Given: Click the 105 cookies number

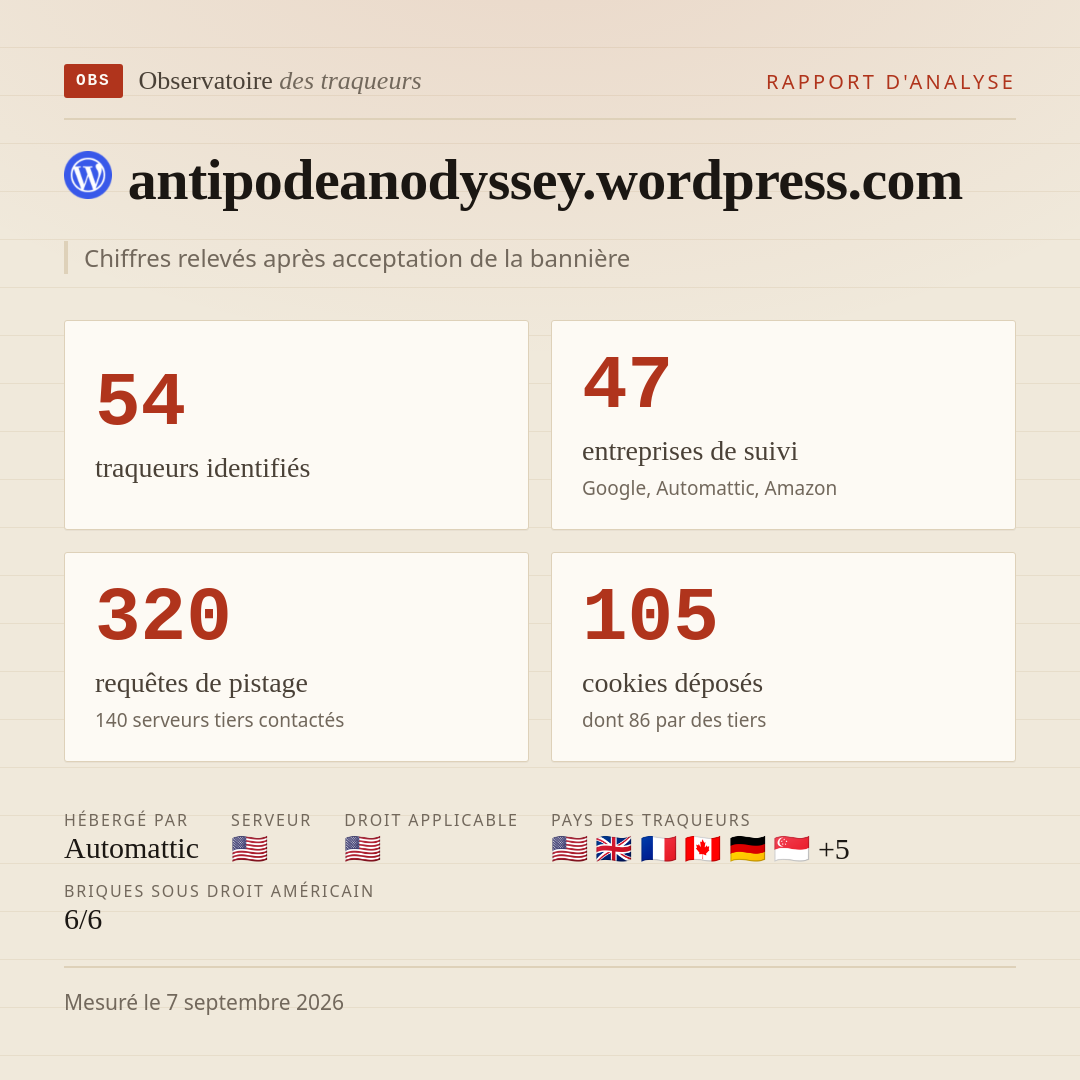Looking at the screenshot, I should click(x=650, y=615).
